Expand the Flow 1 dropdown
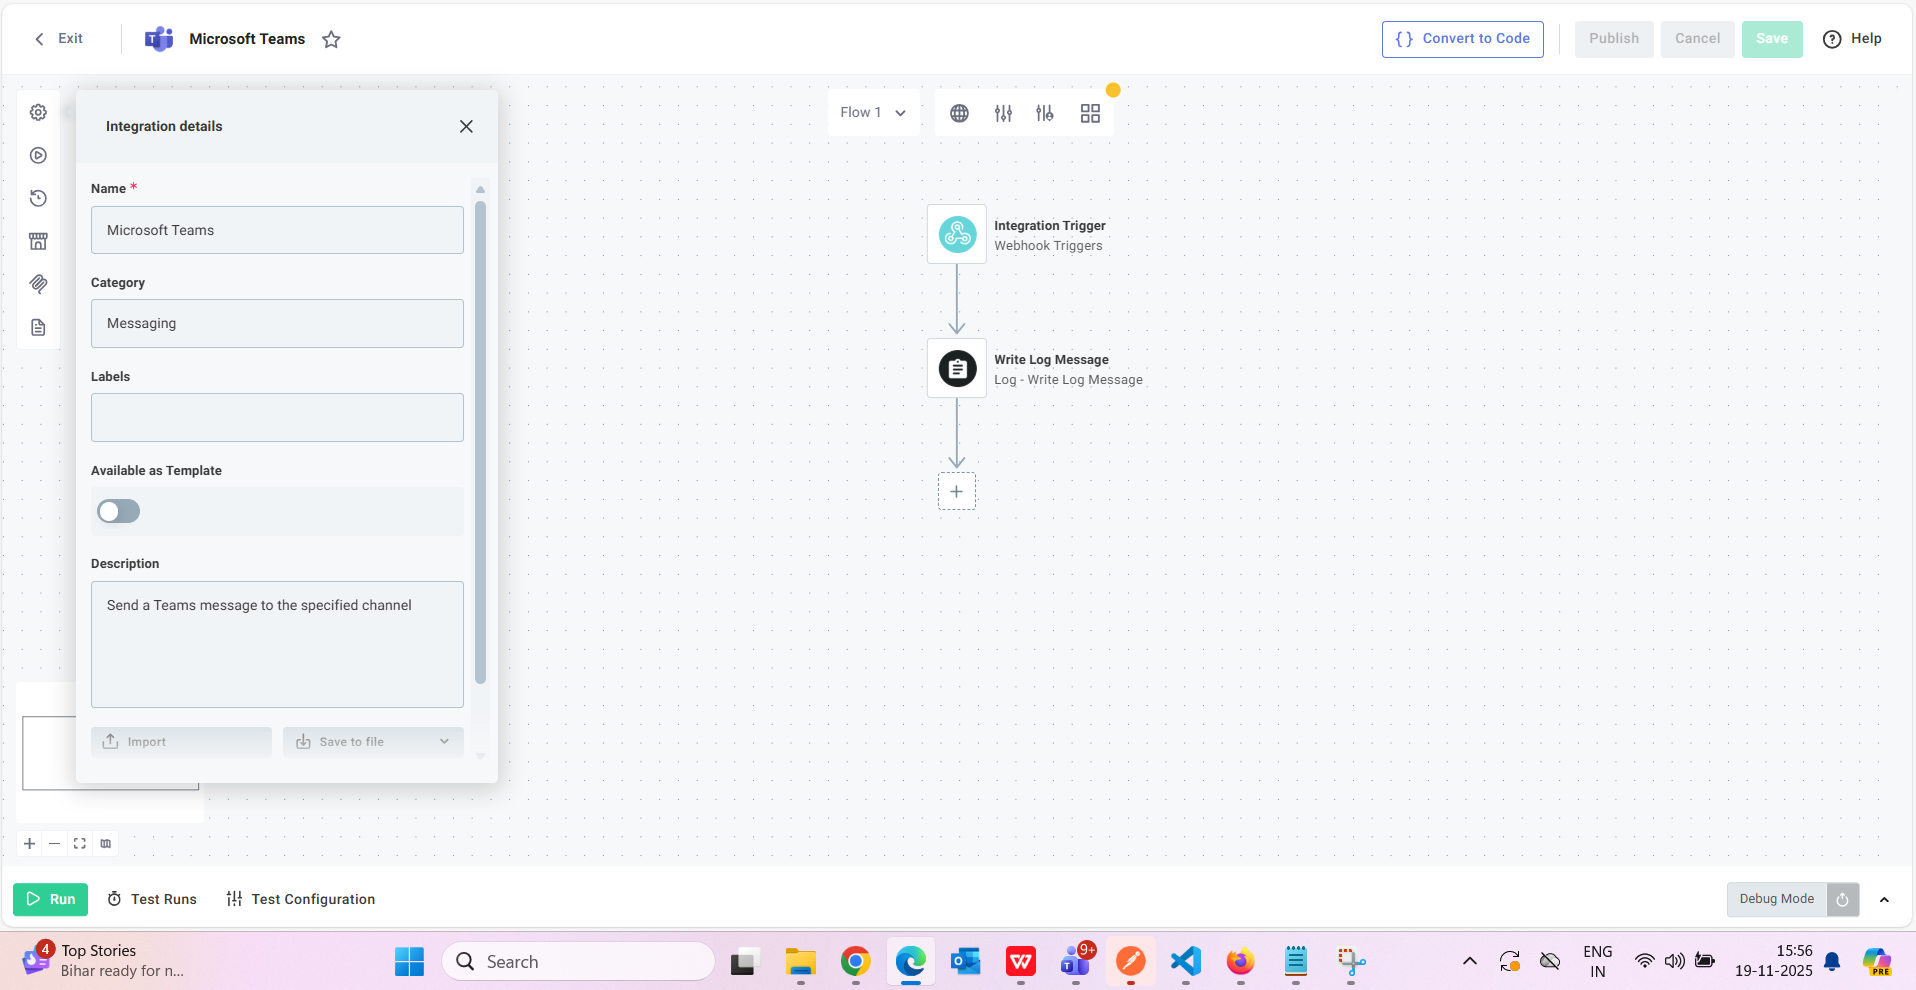1916x990 pixels. 873,113
